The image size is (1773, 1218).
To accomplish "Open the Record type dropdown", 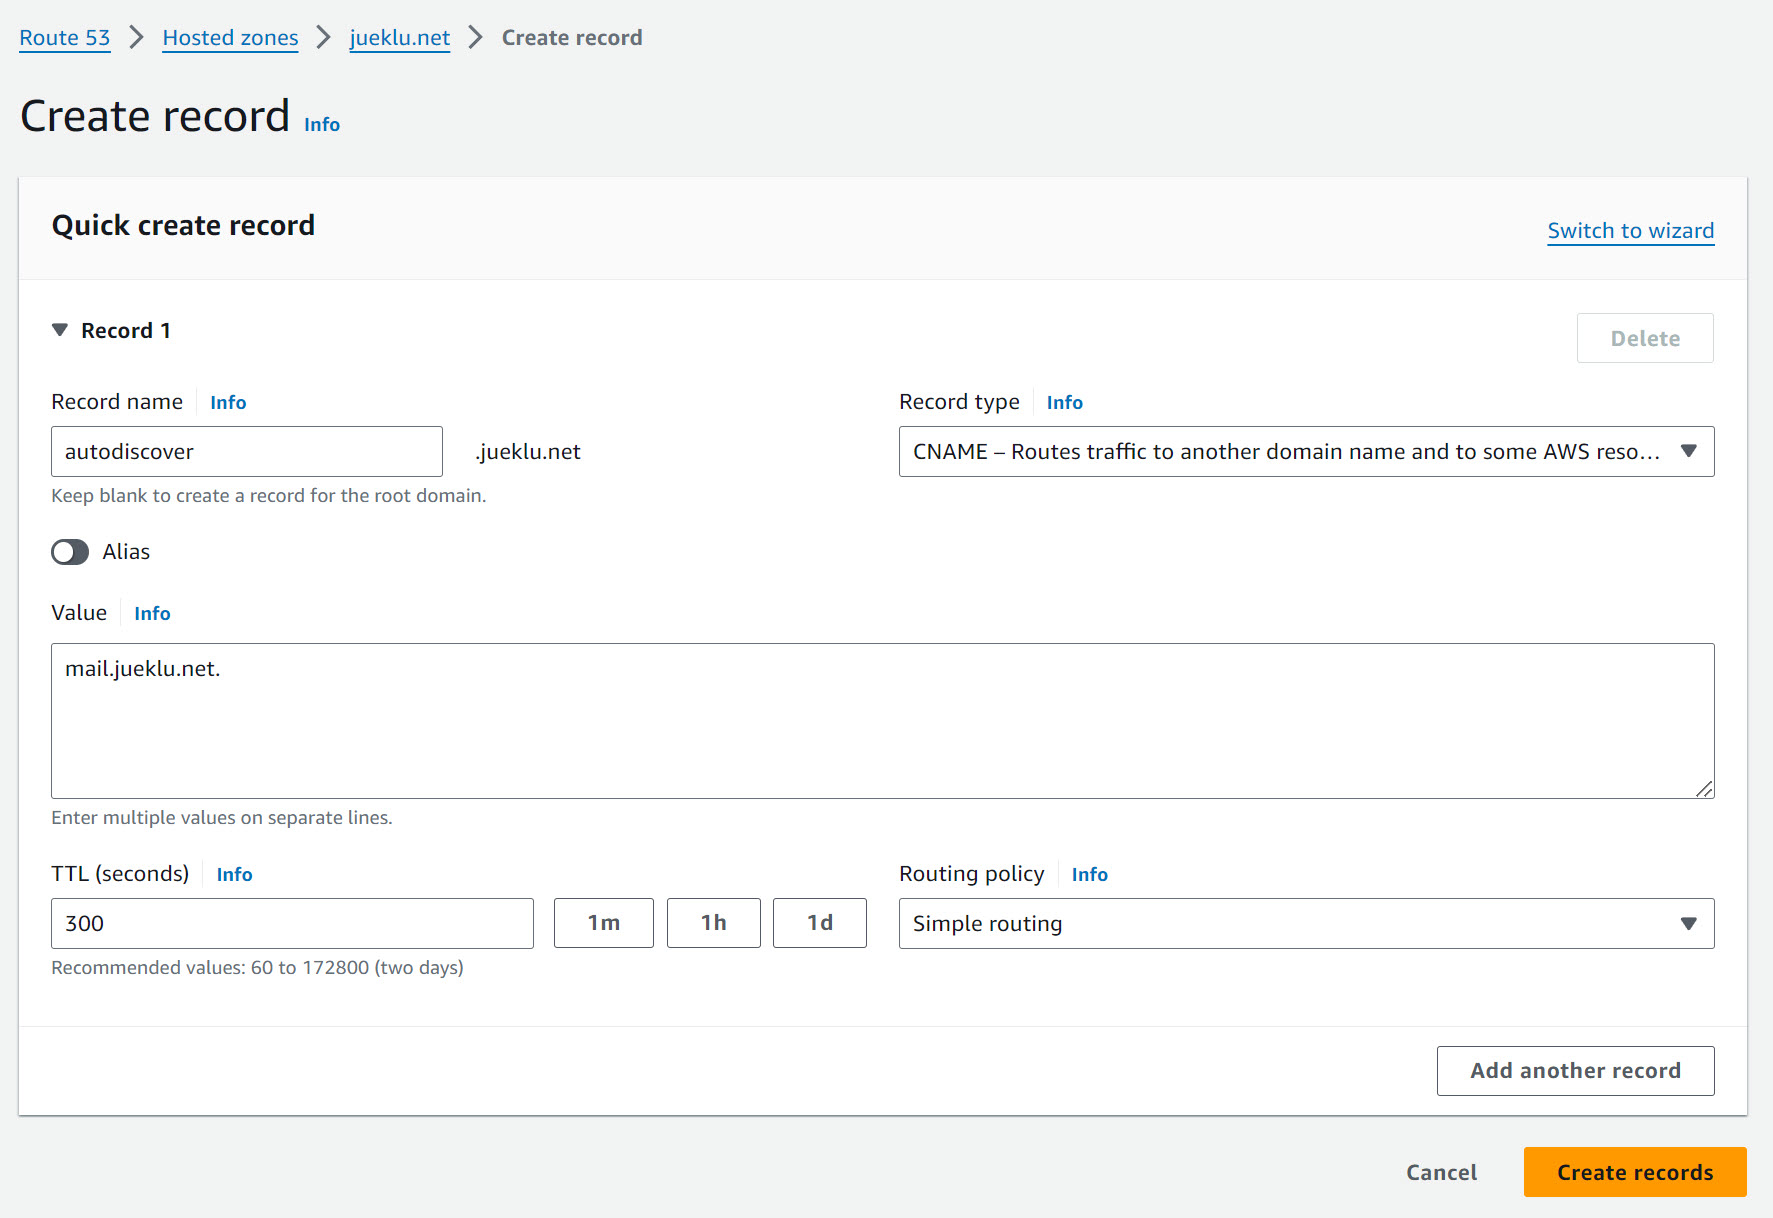I will [x=1305, y=452].
